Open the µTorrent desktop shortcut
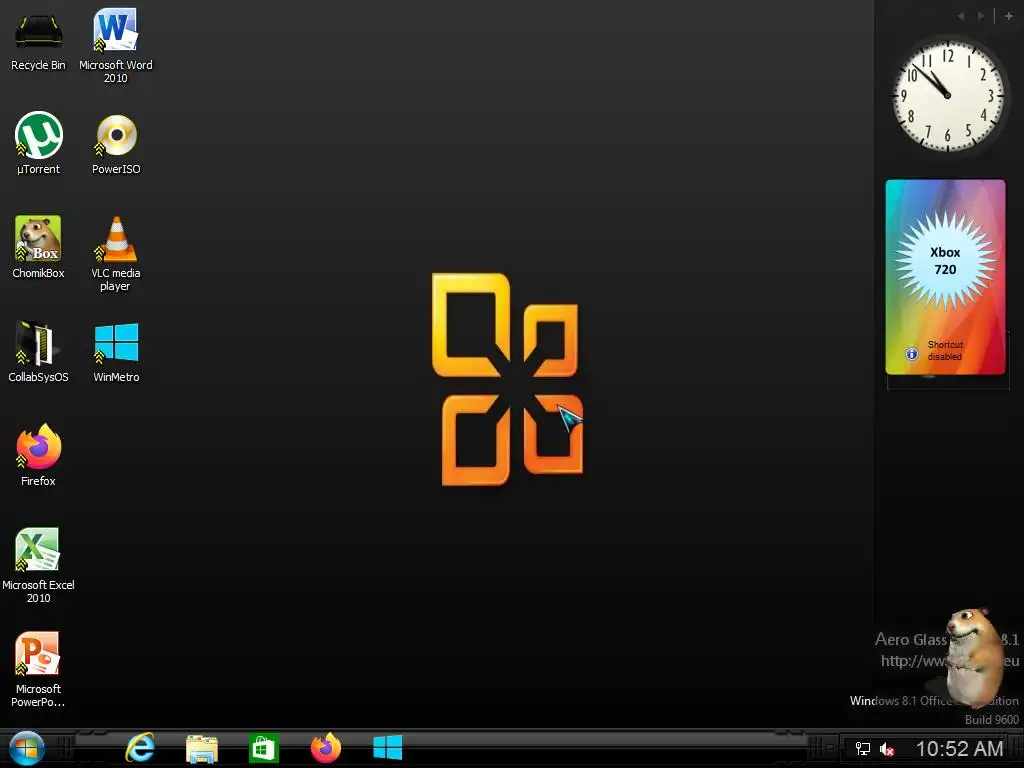Screen dimensions: 1024x768 pos(39,144)
